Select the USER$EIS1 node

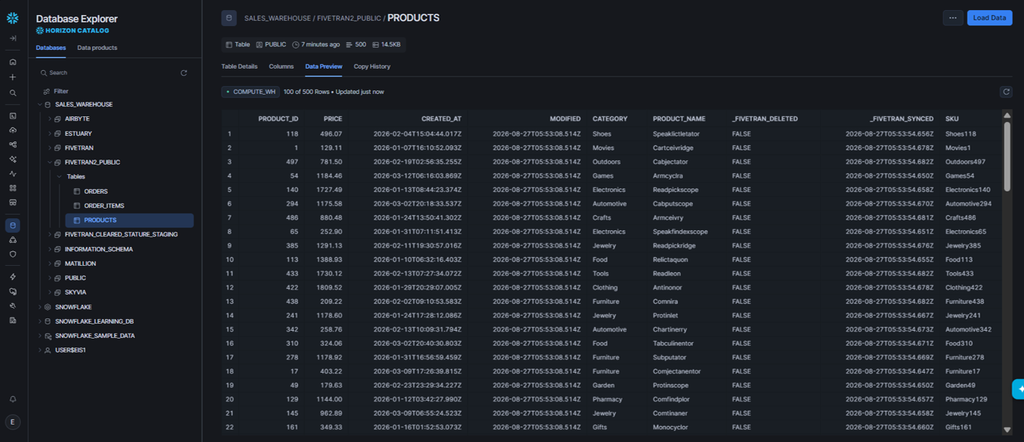(x=71, y=350)
